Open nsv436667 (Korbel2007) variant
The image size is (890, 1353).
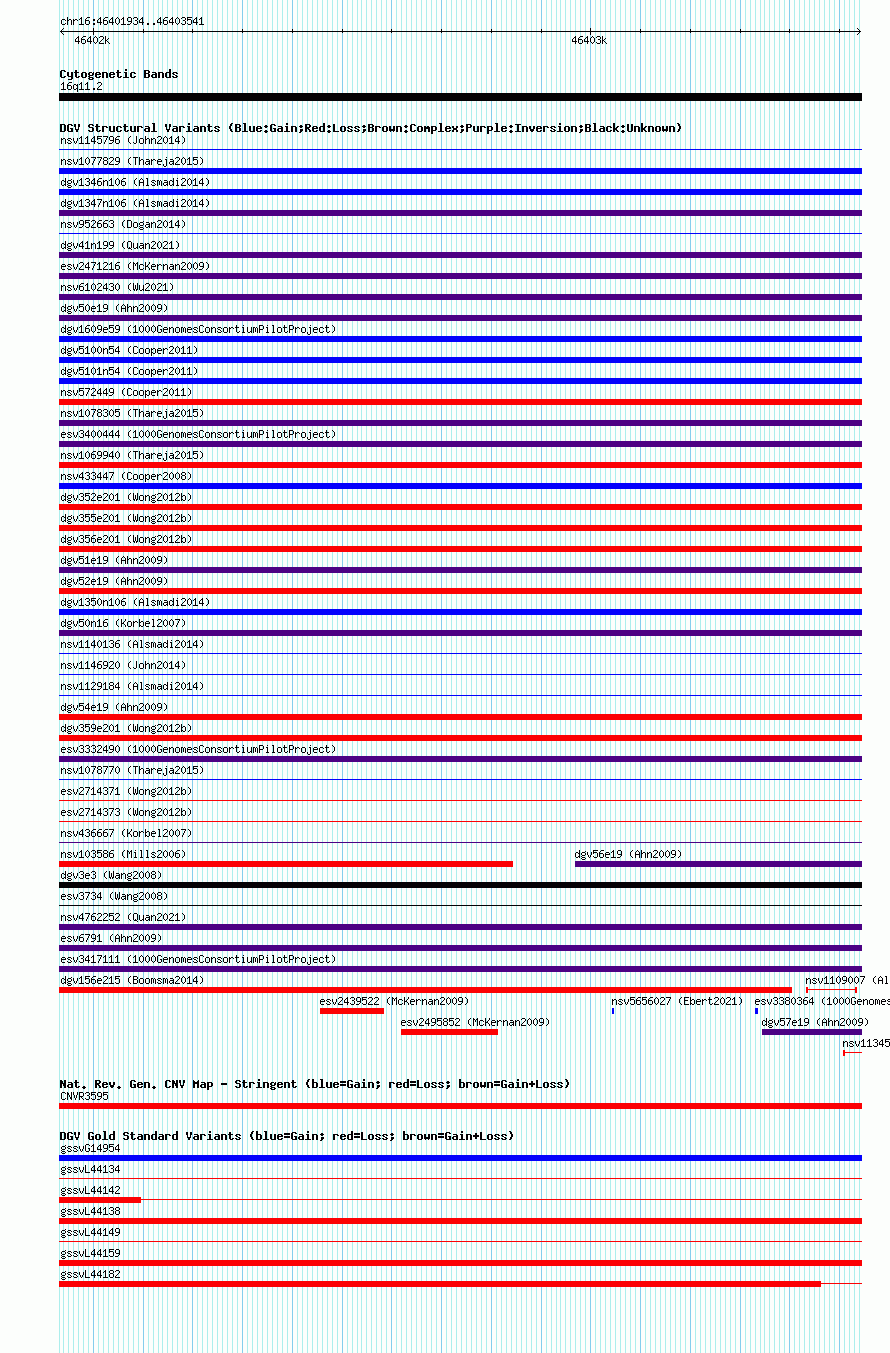[126, 833]
